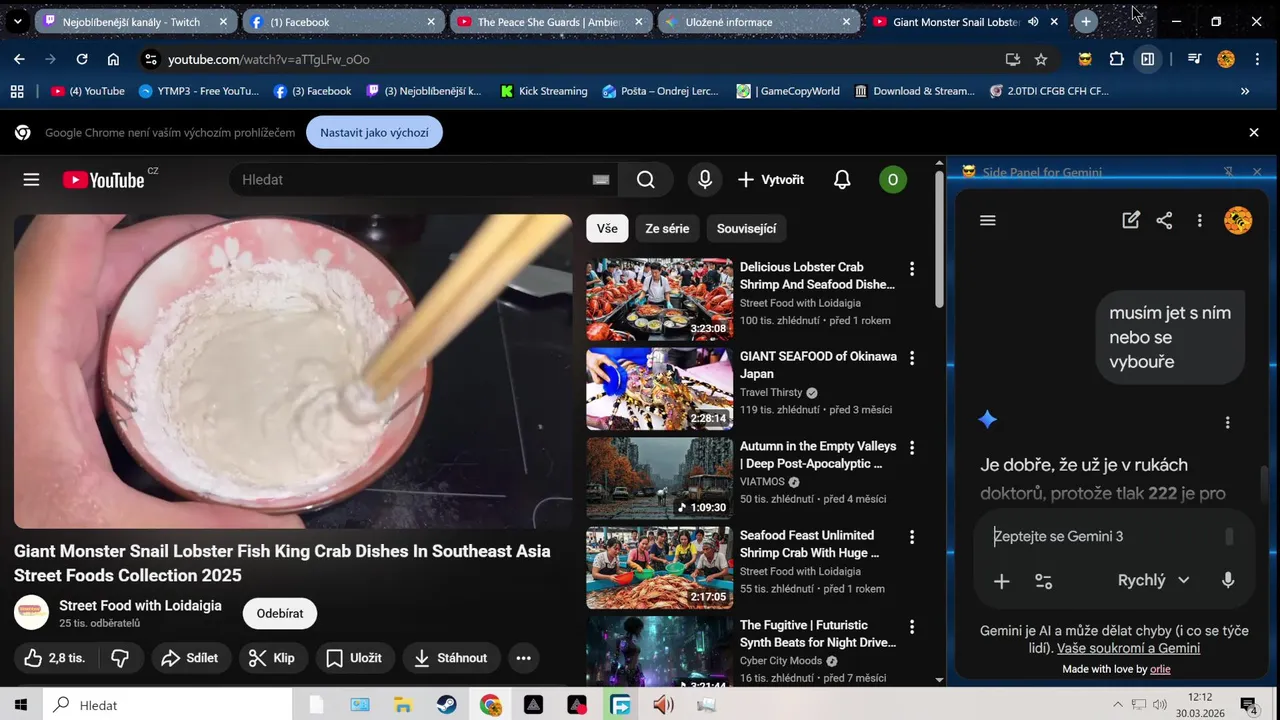
Task: Switch to The Peace She Guards tab
Action: (551, 22)
